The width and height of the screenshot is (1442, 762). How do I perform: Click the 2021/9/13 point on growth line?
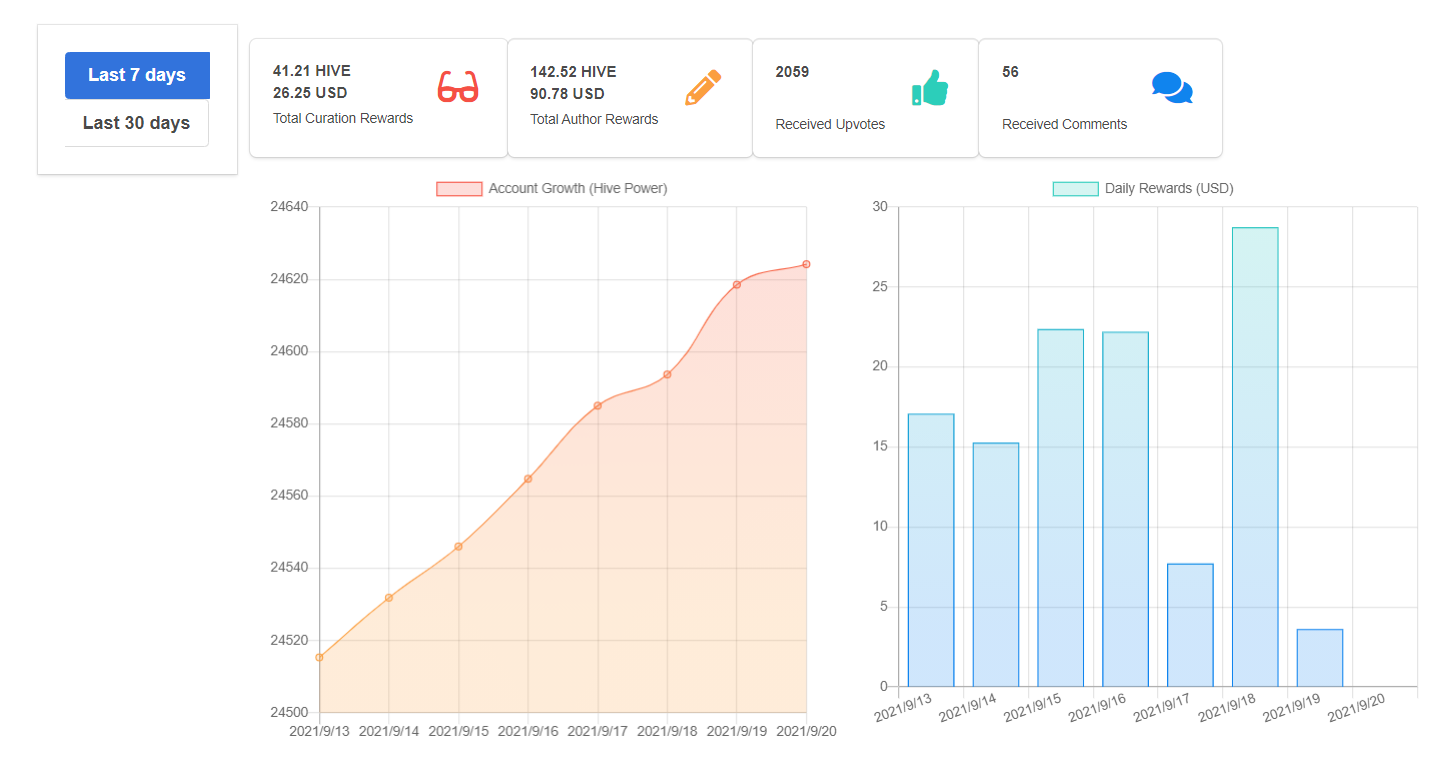coord(319,657)
